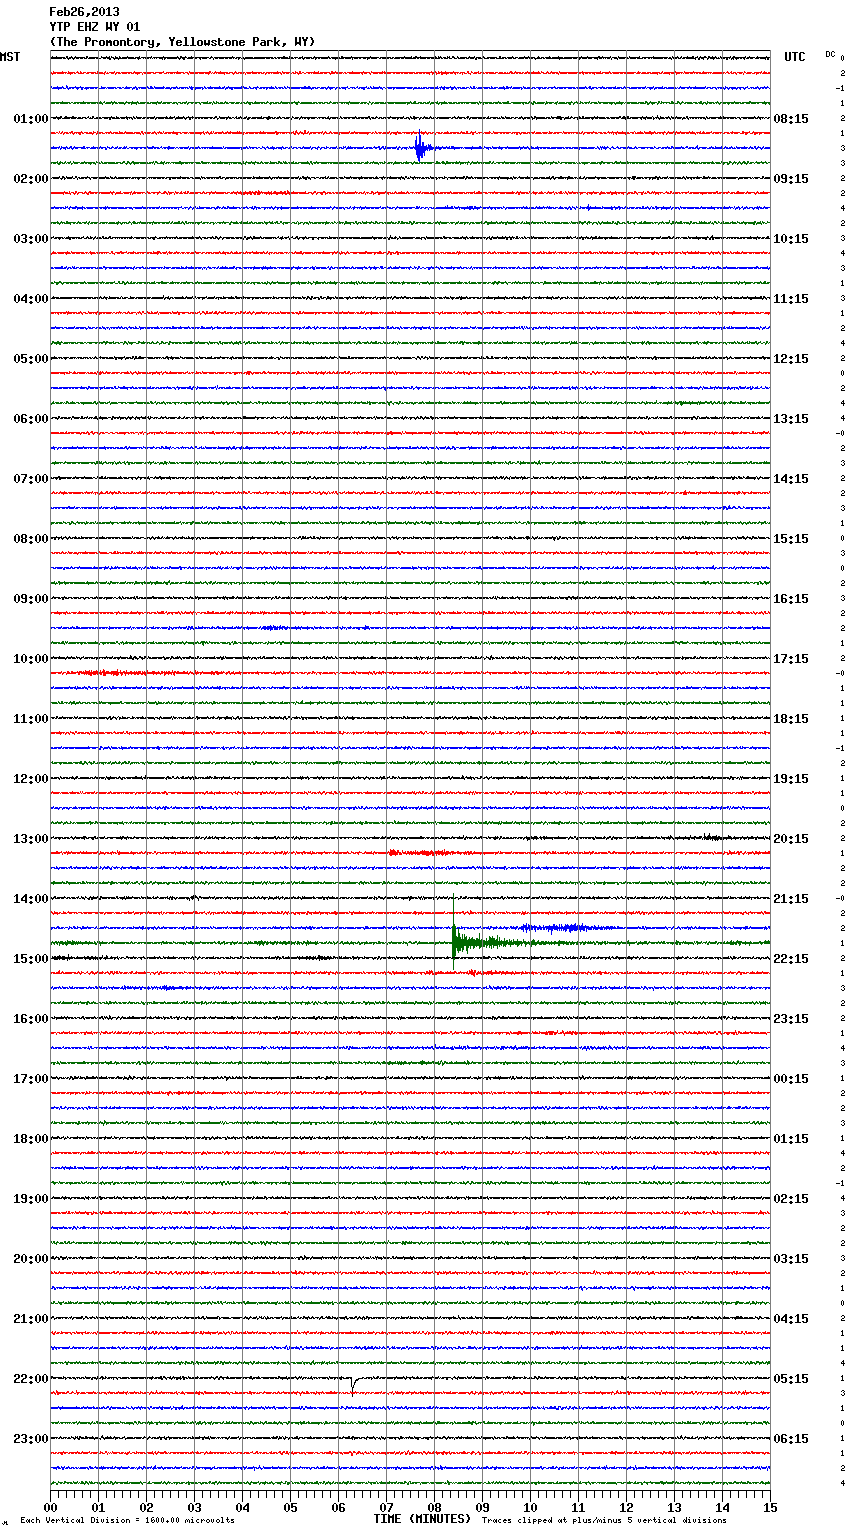The width and height of the screenshot is (850, 1534).
Task: Select the 01:00 MST time label
Action: [31, 119]
